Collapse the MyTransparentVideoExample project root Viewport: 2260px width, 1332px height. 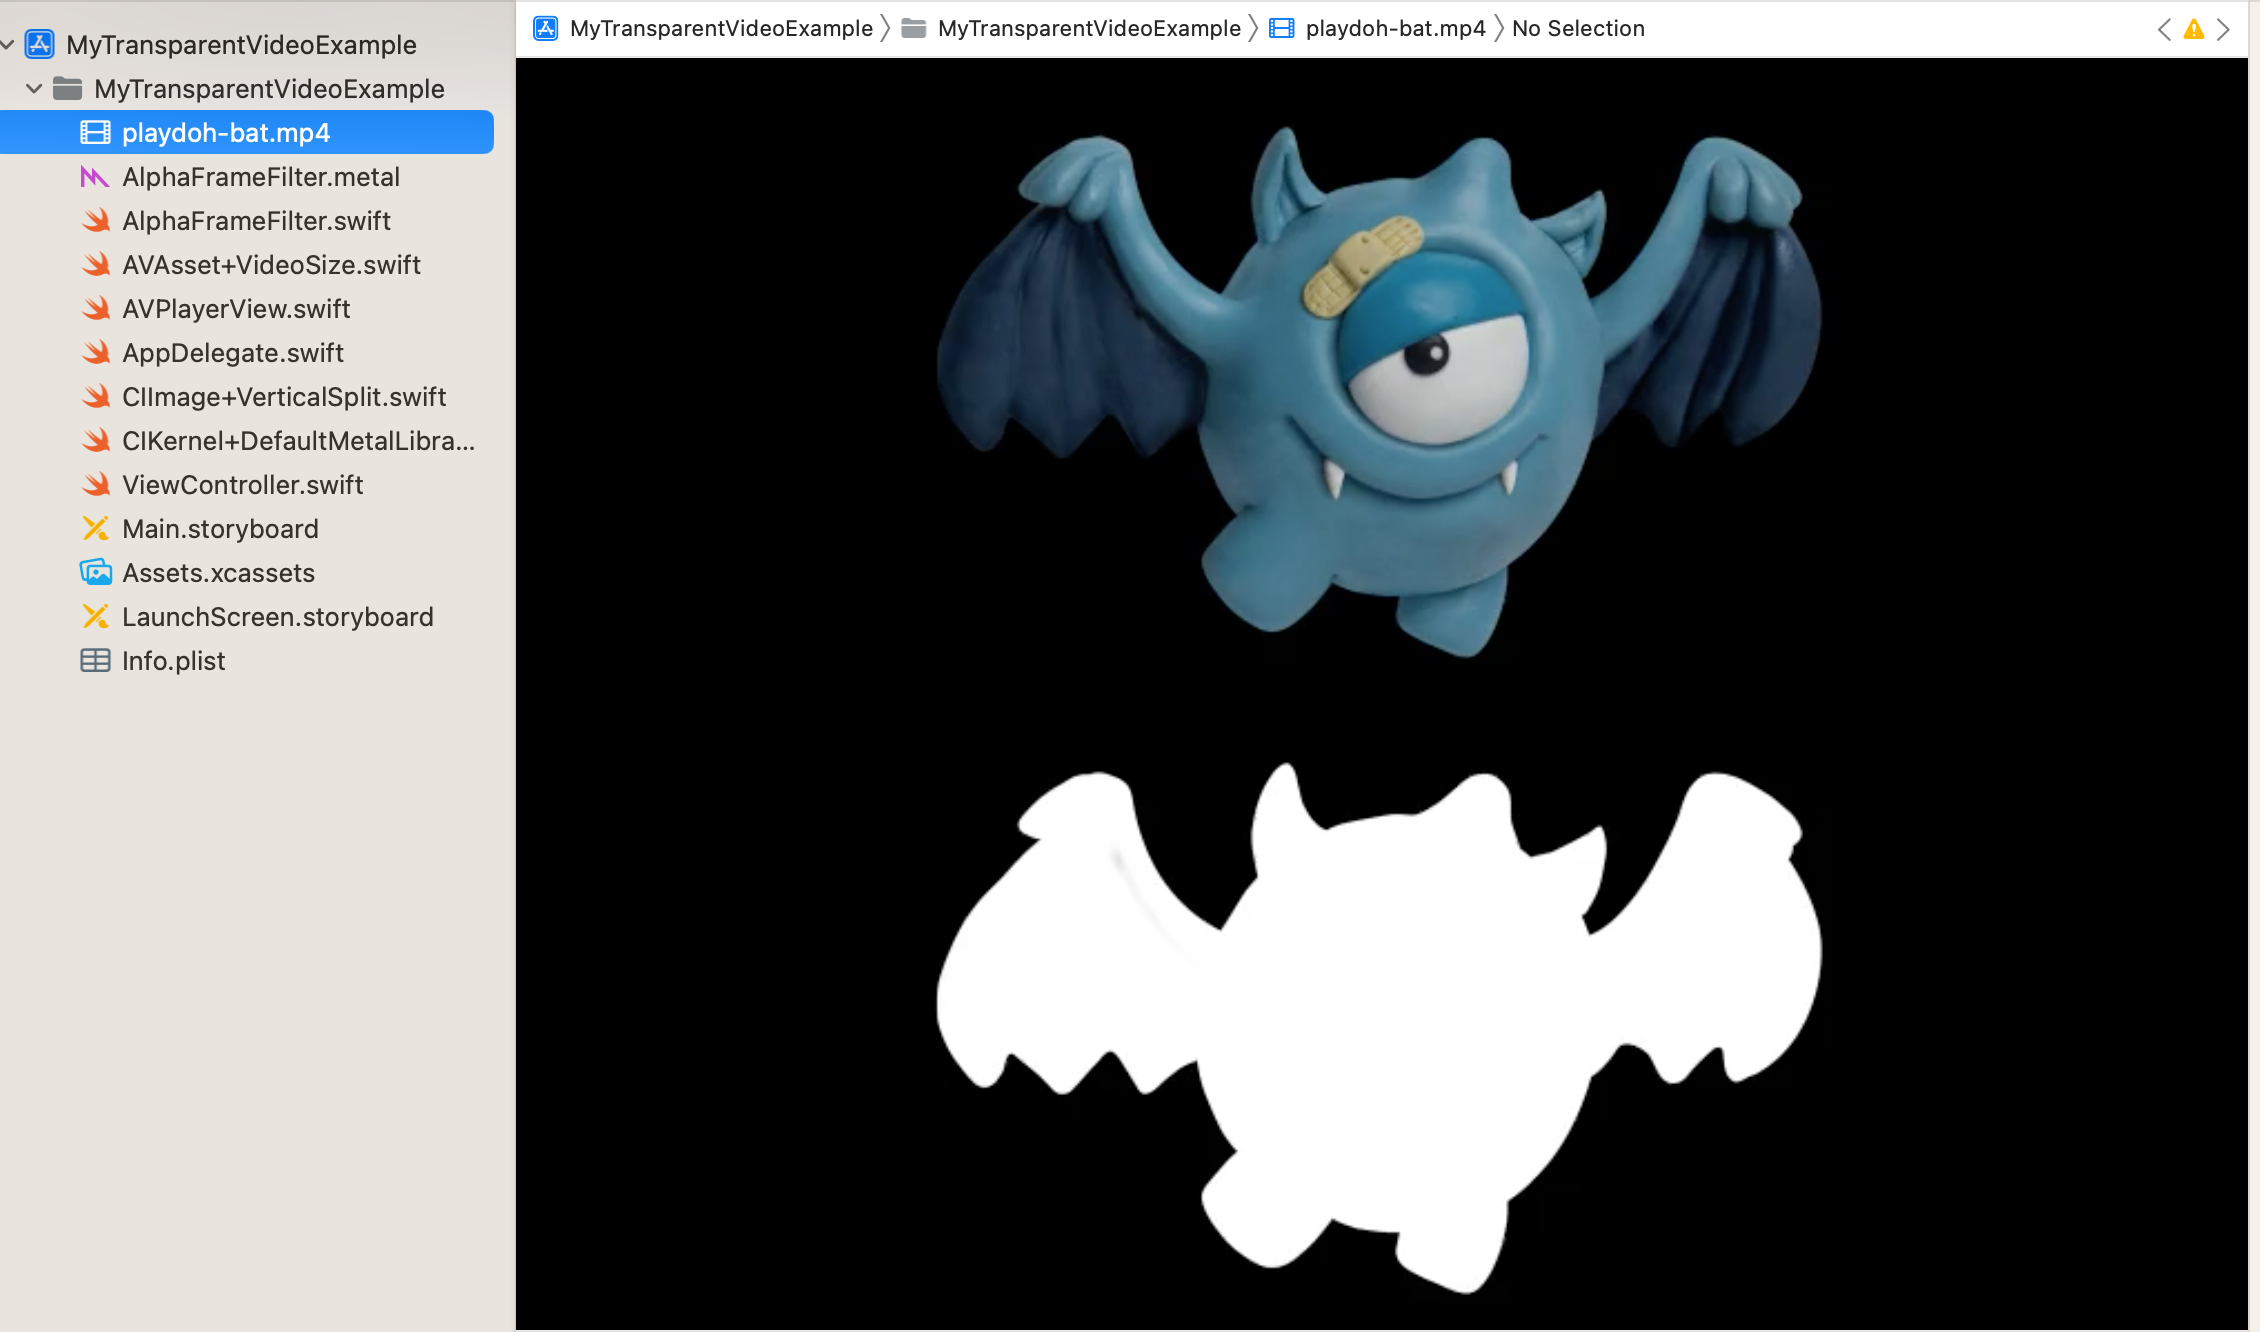pyautogui.click(x=7, y=45)
